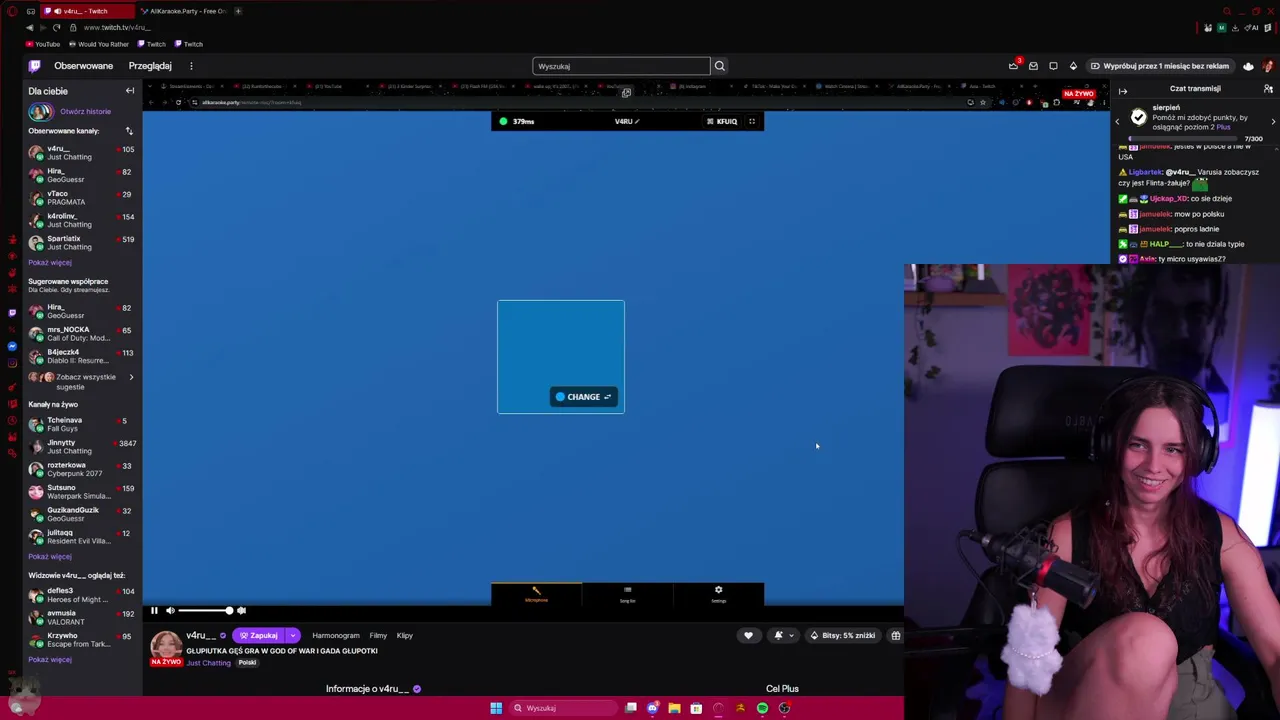
Task: Open recommended channel Krzywho
Action: point(82,640)
